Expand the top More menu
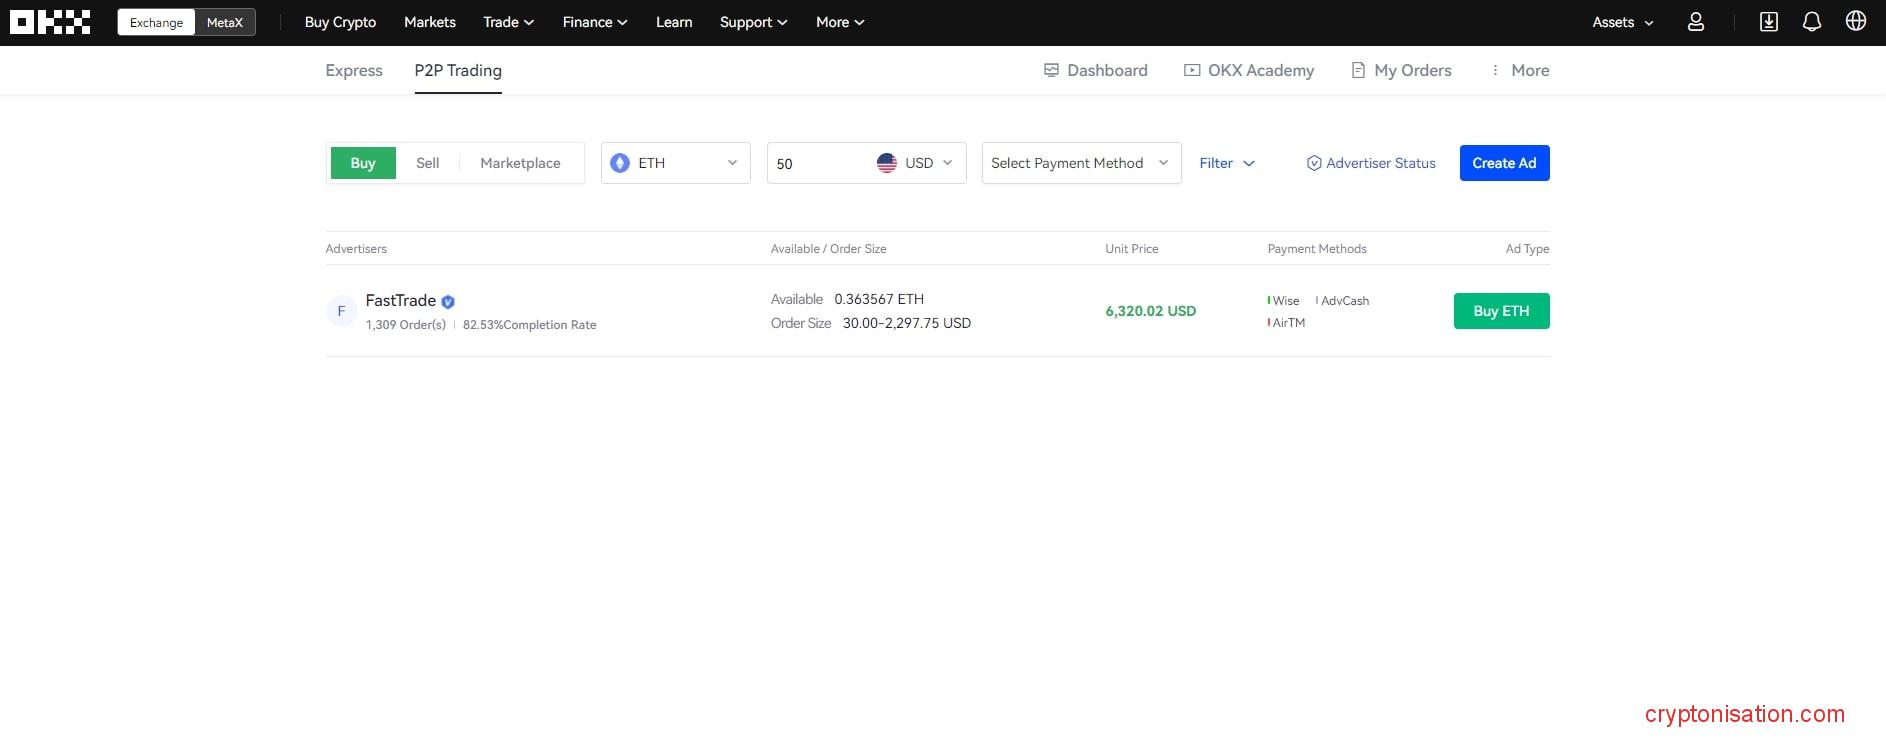 (x=840, y=22)
